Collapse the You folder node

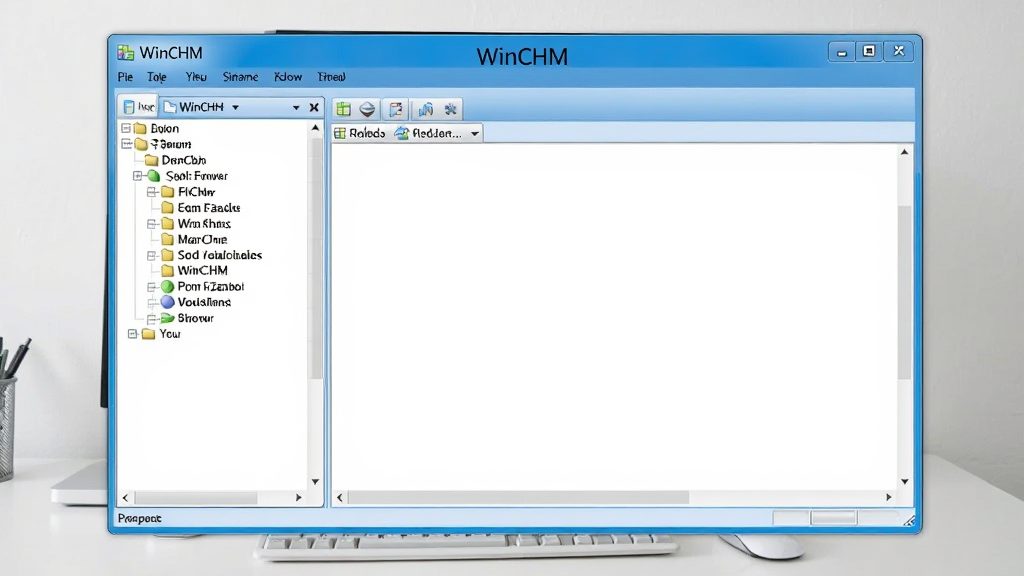click(133, 334)
